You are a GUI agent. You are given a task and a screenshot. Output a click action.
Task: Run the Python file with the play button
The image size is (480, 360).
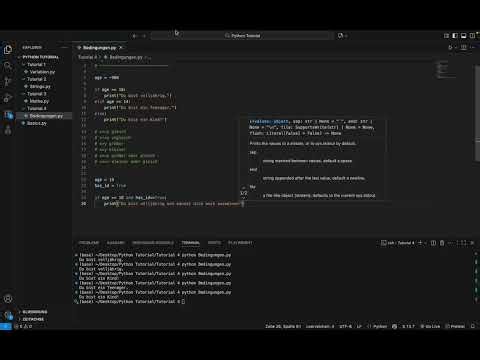coord(450,47)
